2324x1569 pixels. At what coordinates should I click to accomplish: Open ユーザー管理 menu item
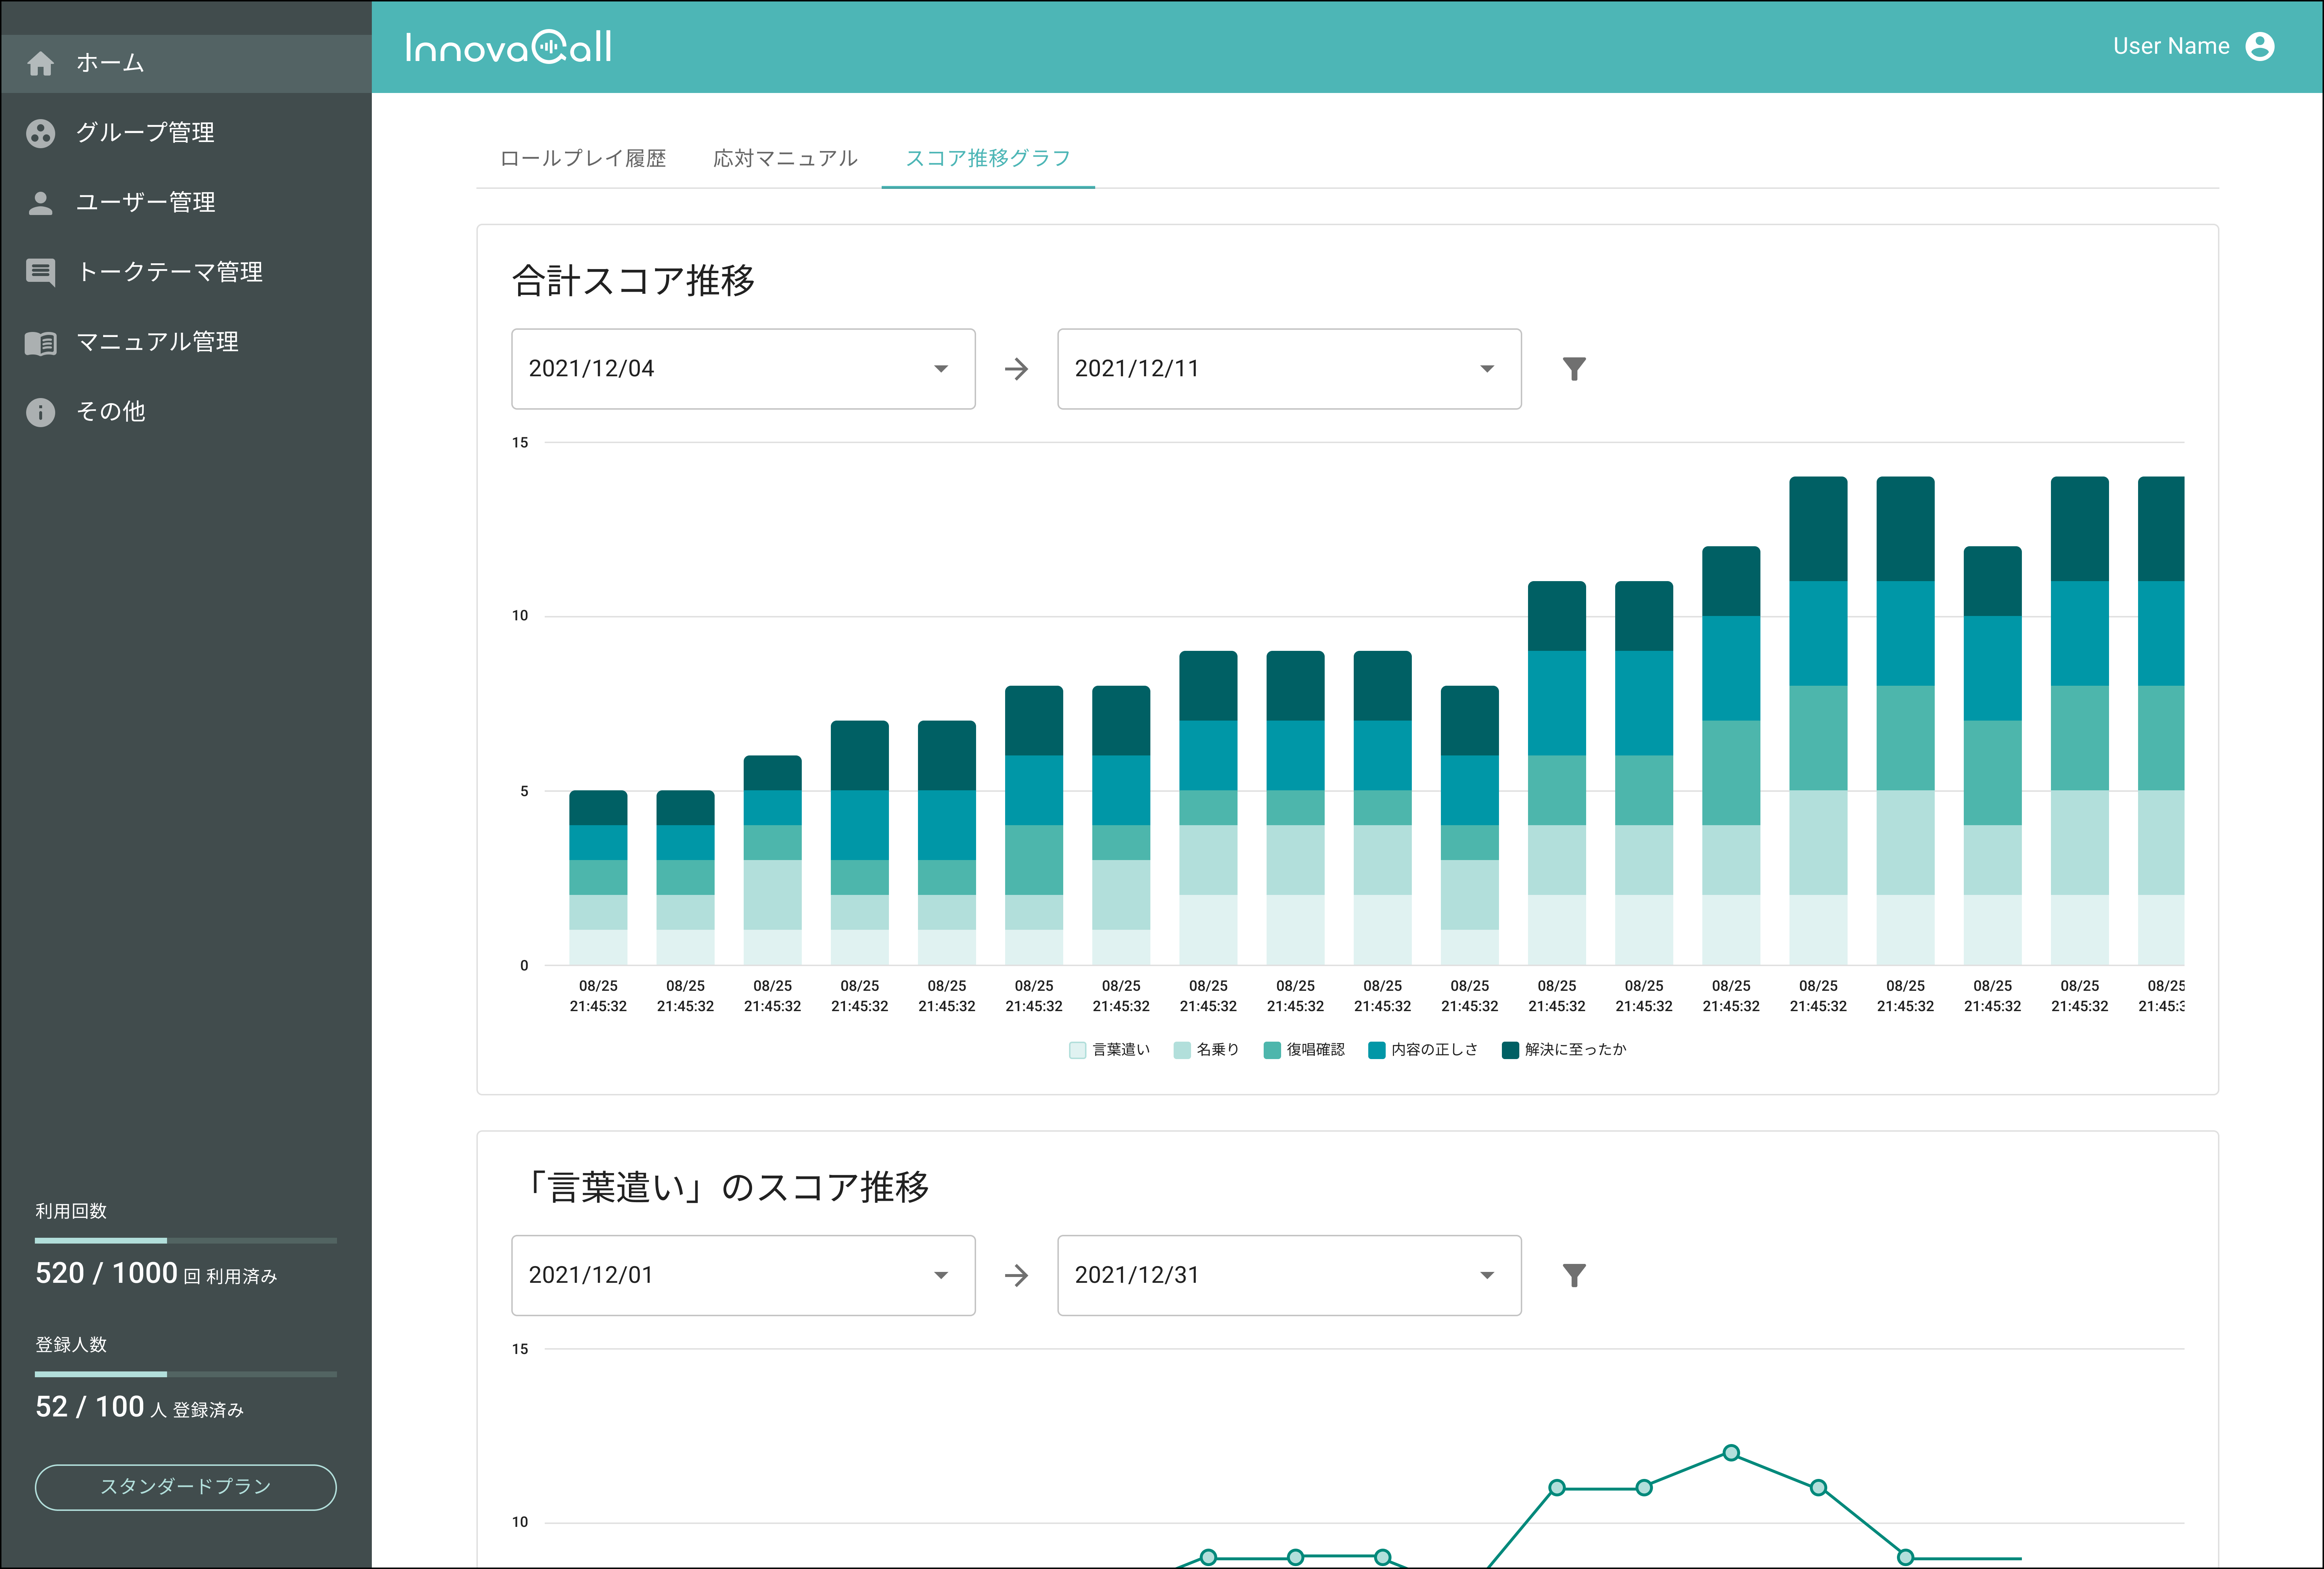coord(186,203)
